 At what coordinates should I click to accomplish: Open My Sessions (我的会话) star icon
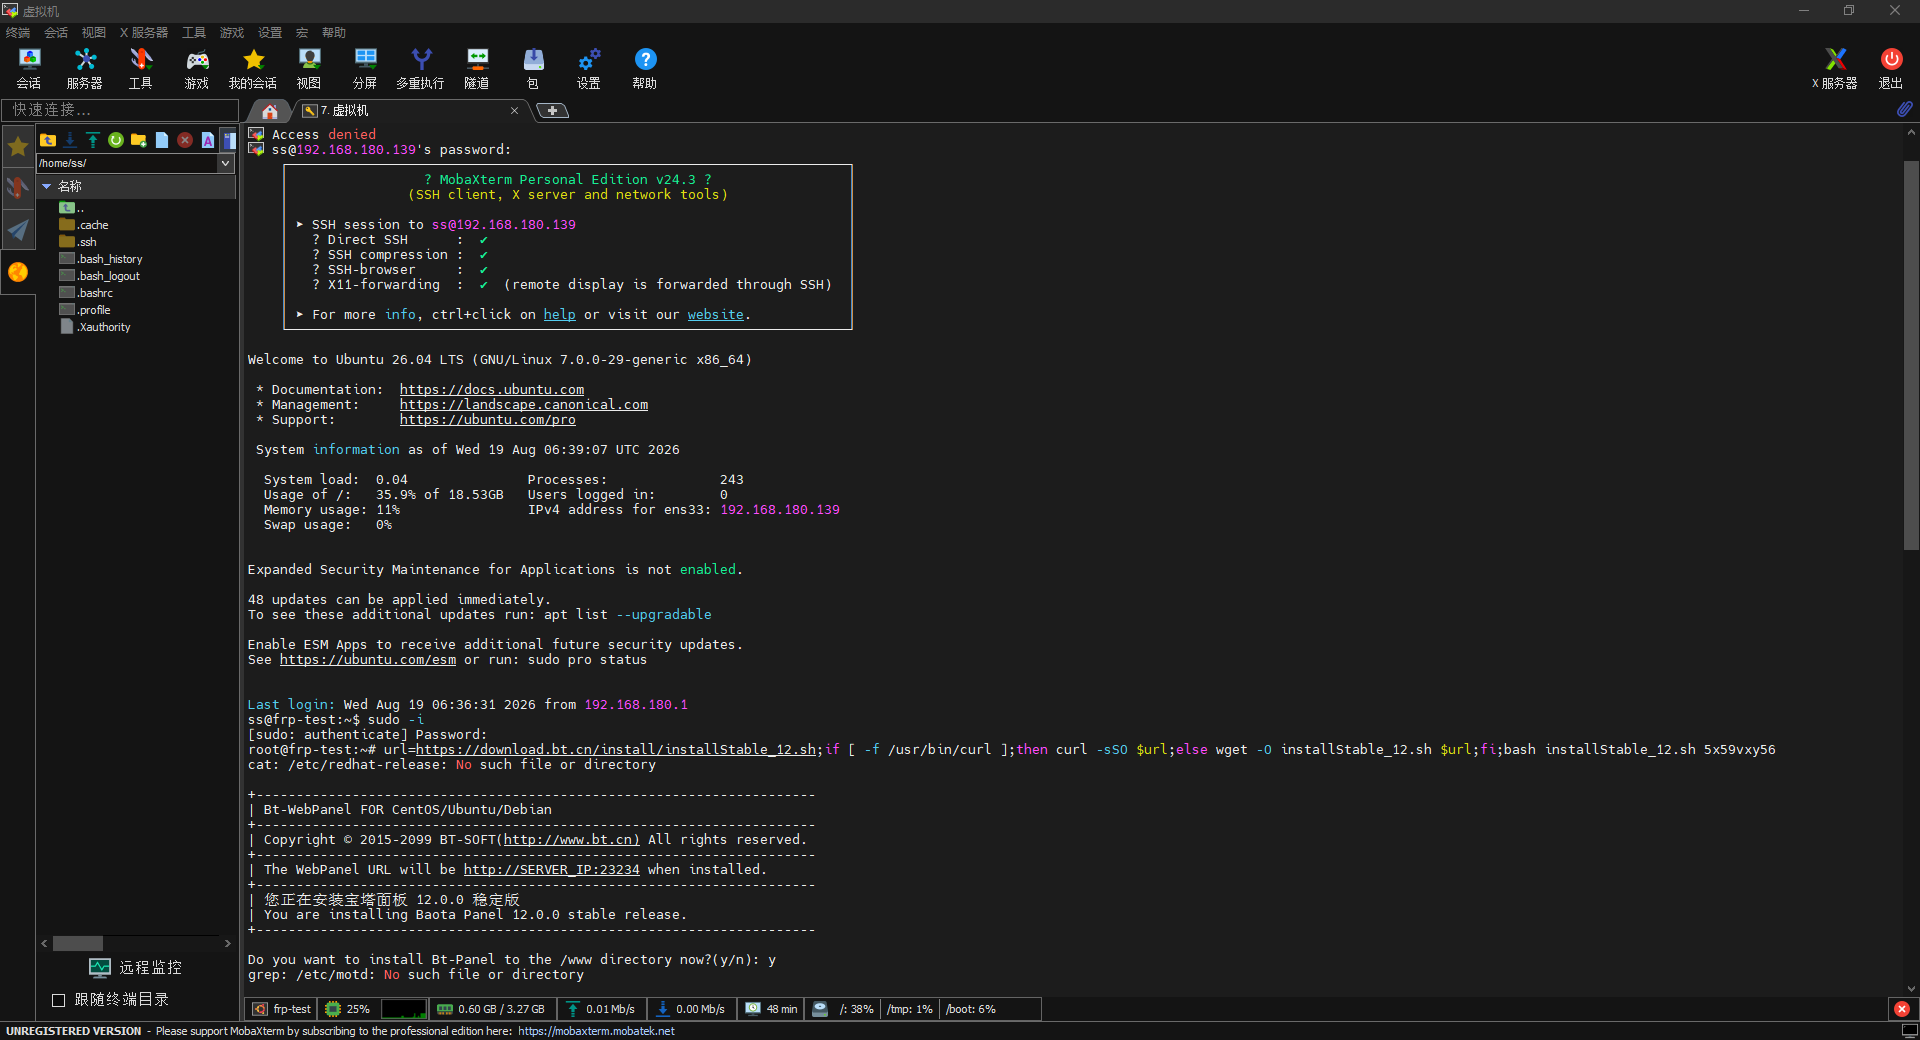click(x=253, y=69)
